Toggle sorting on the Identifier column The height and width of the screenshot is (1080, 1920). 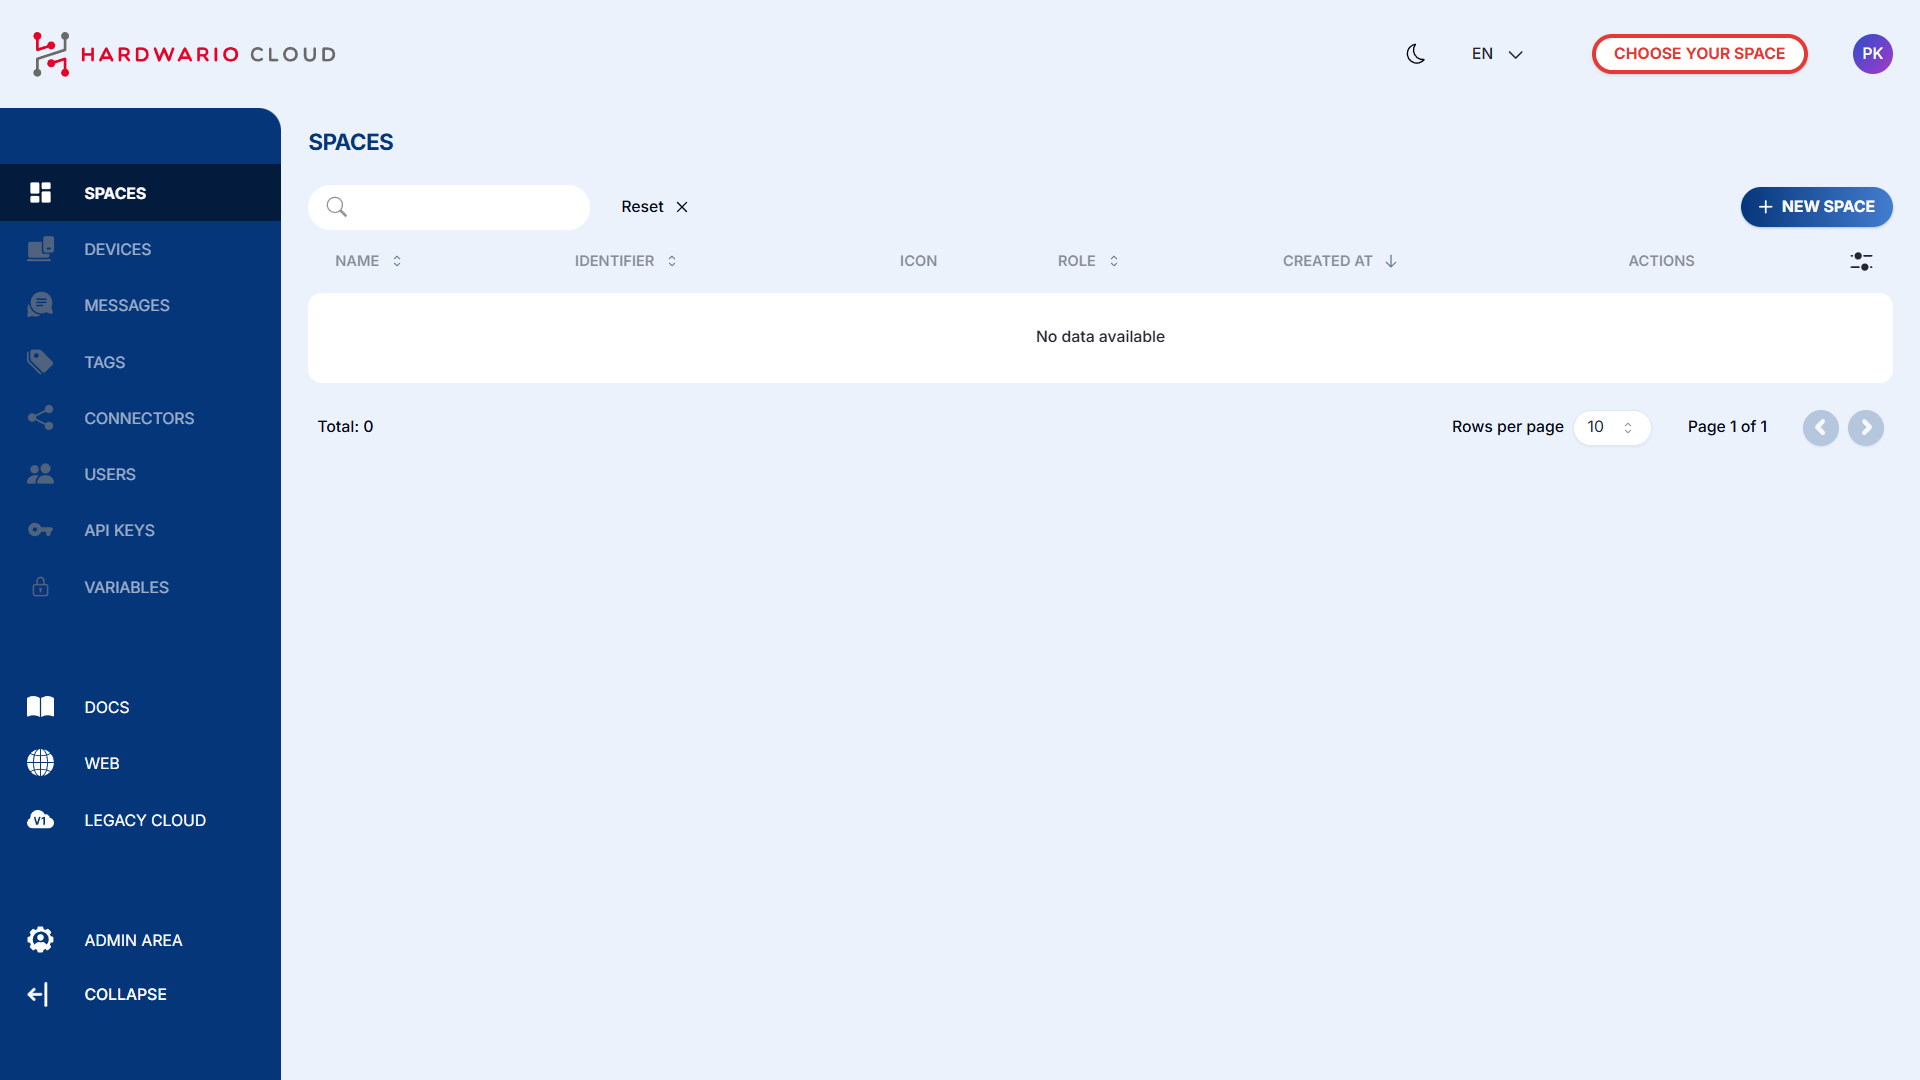tap(671, 261)
